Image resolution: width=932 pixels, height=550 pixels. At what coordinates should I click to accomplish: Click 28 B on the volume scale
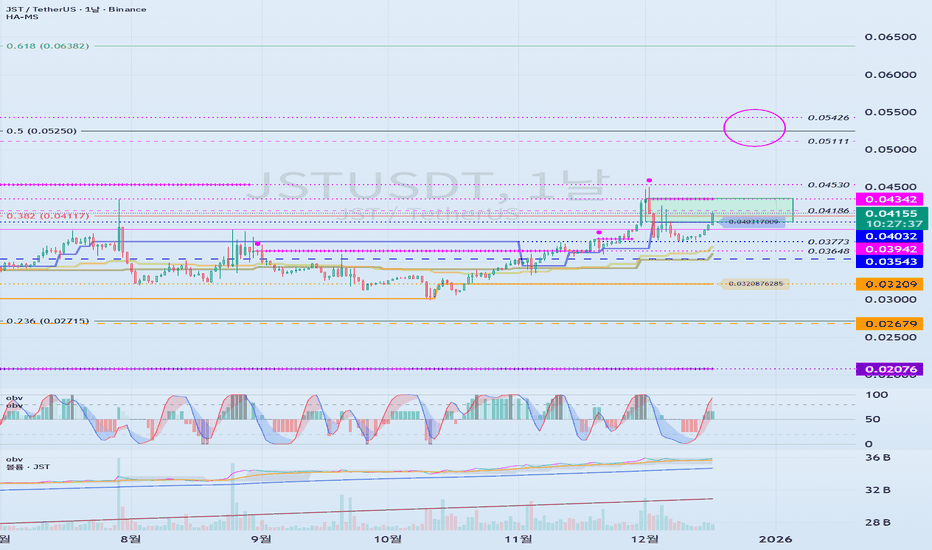877,523
